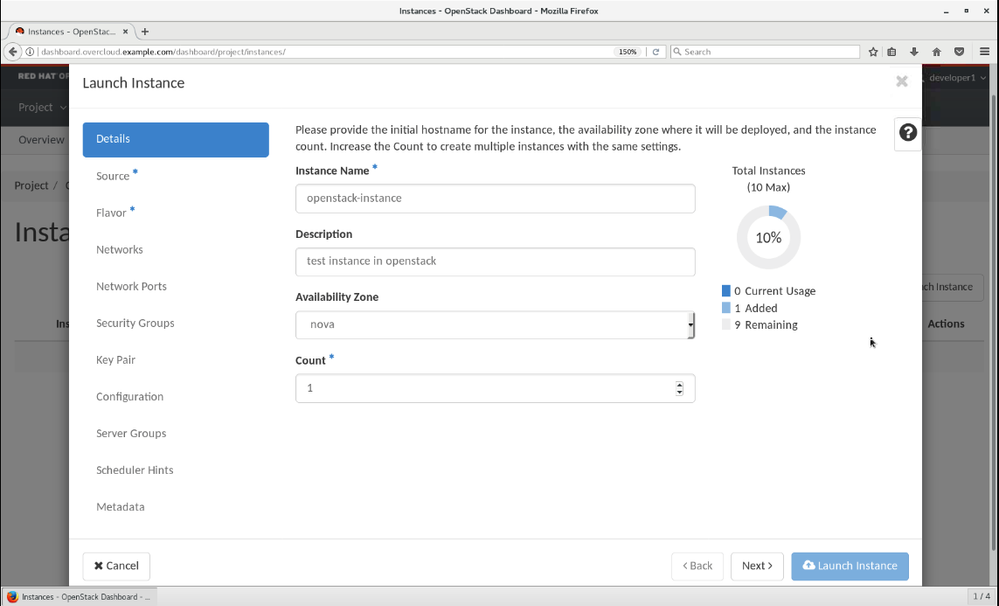The width and height of the screenshot is (999, 606).
Task: Expand the Availability Zone dropdown
Action: pyautogui.click(x=495, y=325)
